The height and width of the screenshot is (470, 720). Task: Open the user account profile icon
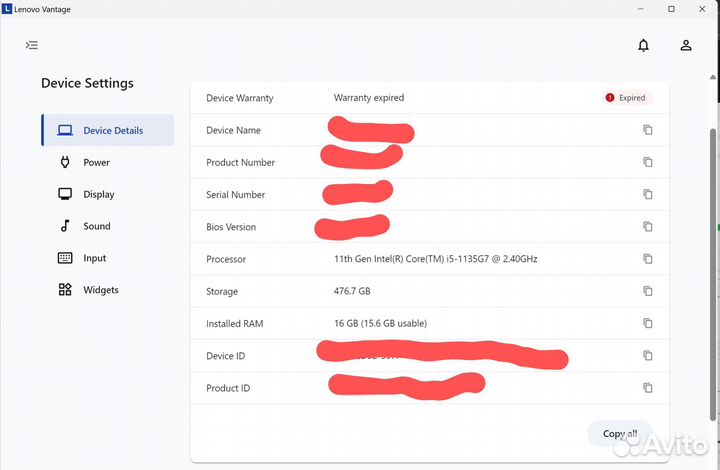(x=686, y=45)
